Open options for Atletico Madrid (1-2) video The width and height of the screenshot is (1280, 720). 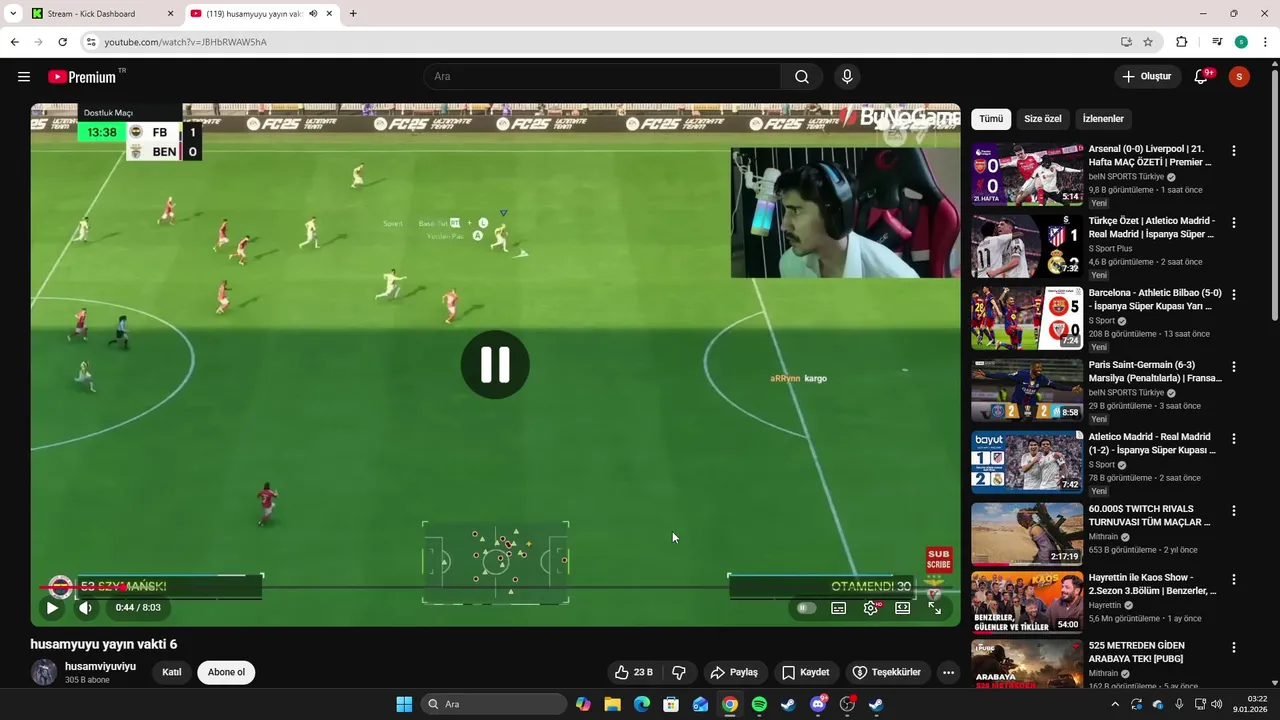click(x=1233, y=439)
